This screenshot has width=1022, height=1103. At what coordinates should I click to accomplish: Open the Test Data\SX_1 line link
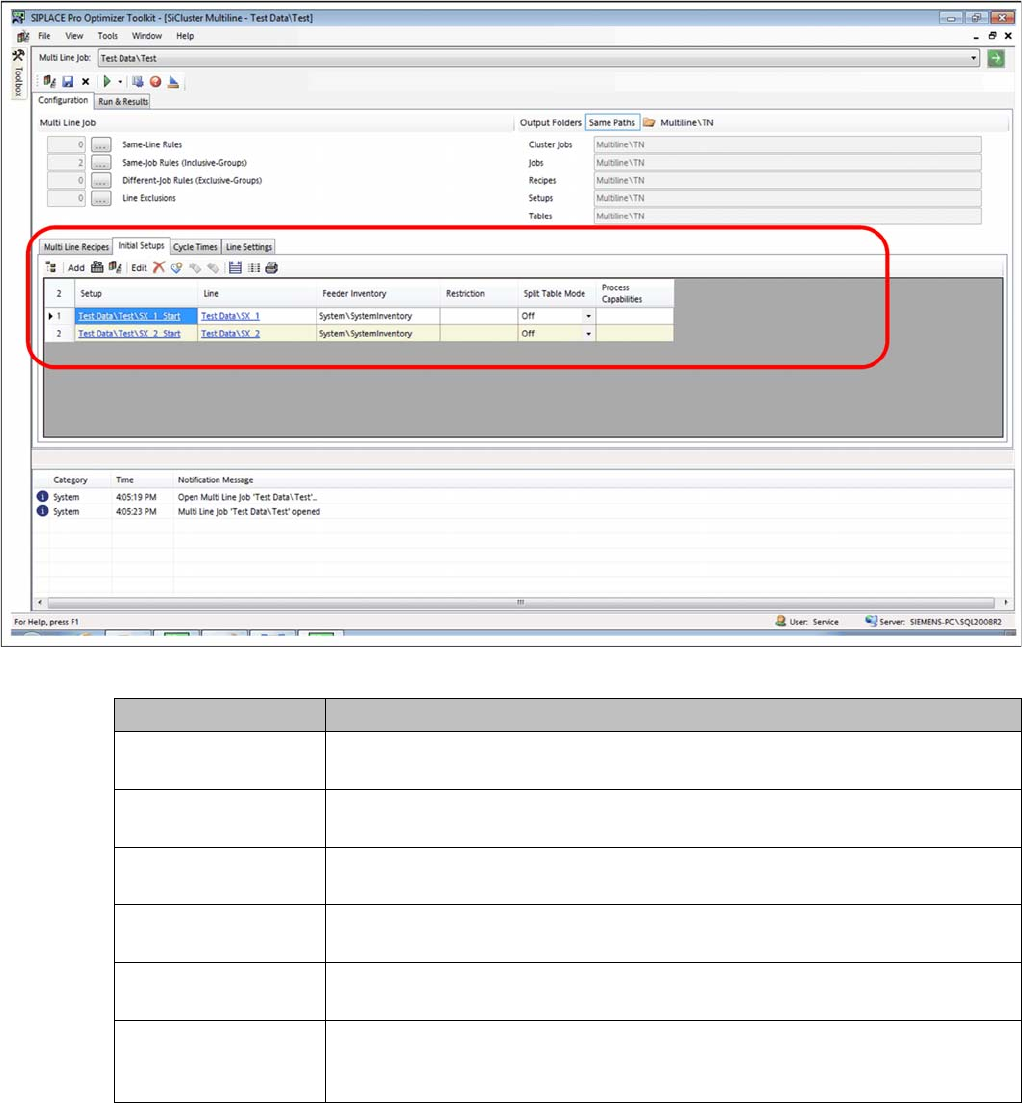point(230,316)
